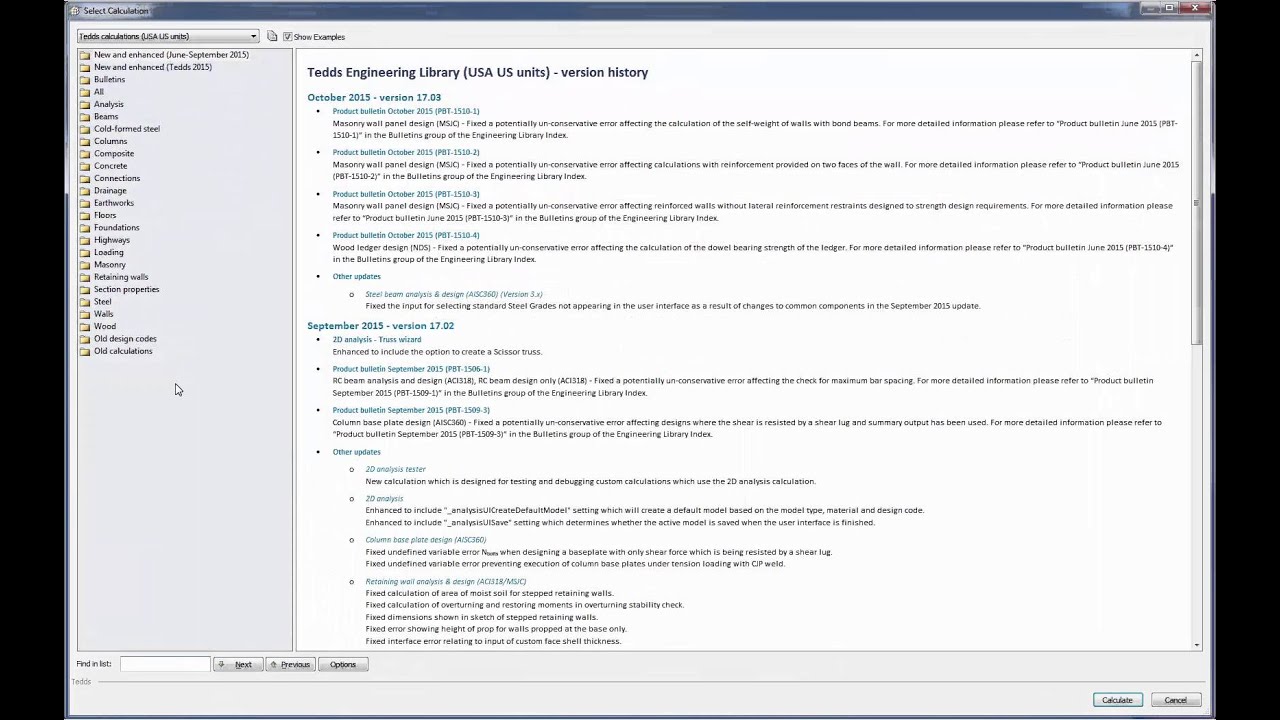1280x720 pixels.
Task: Open the 2D analysis tester link
Action: click(x=396, y=469)
